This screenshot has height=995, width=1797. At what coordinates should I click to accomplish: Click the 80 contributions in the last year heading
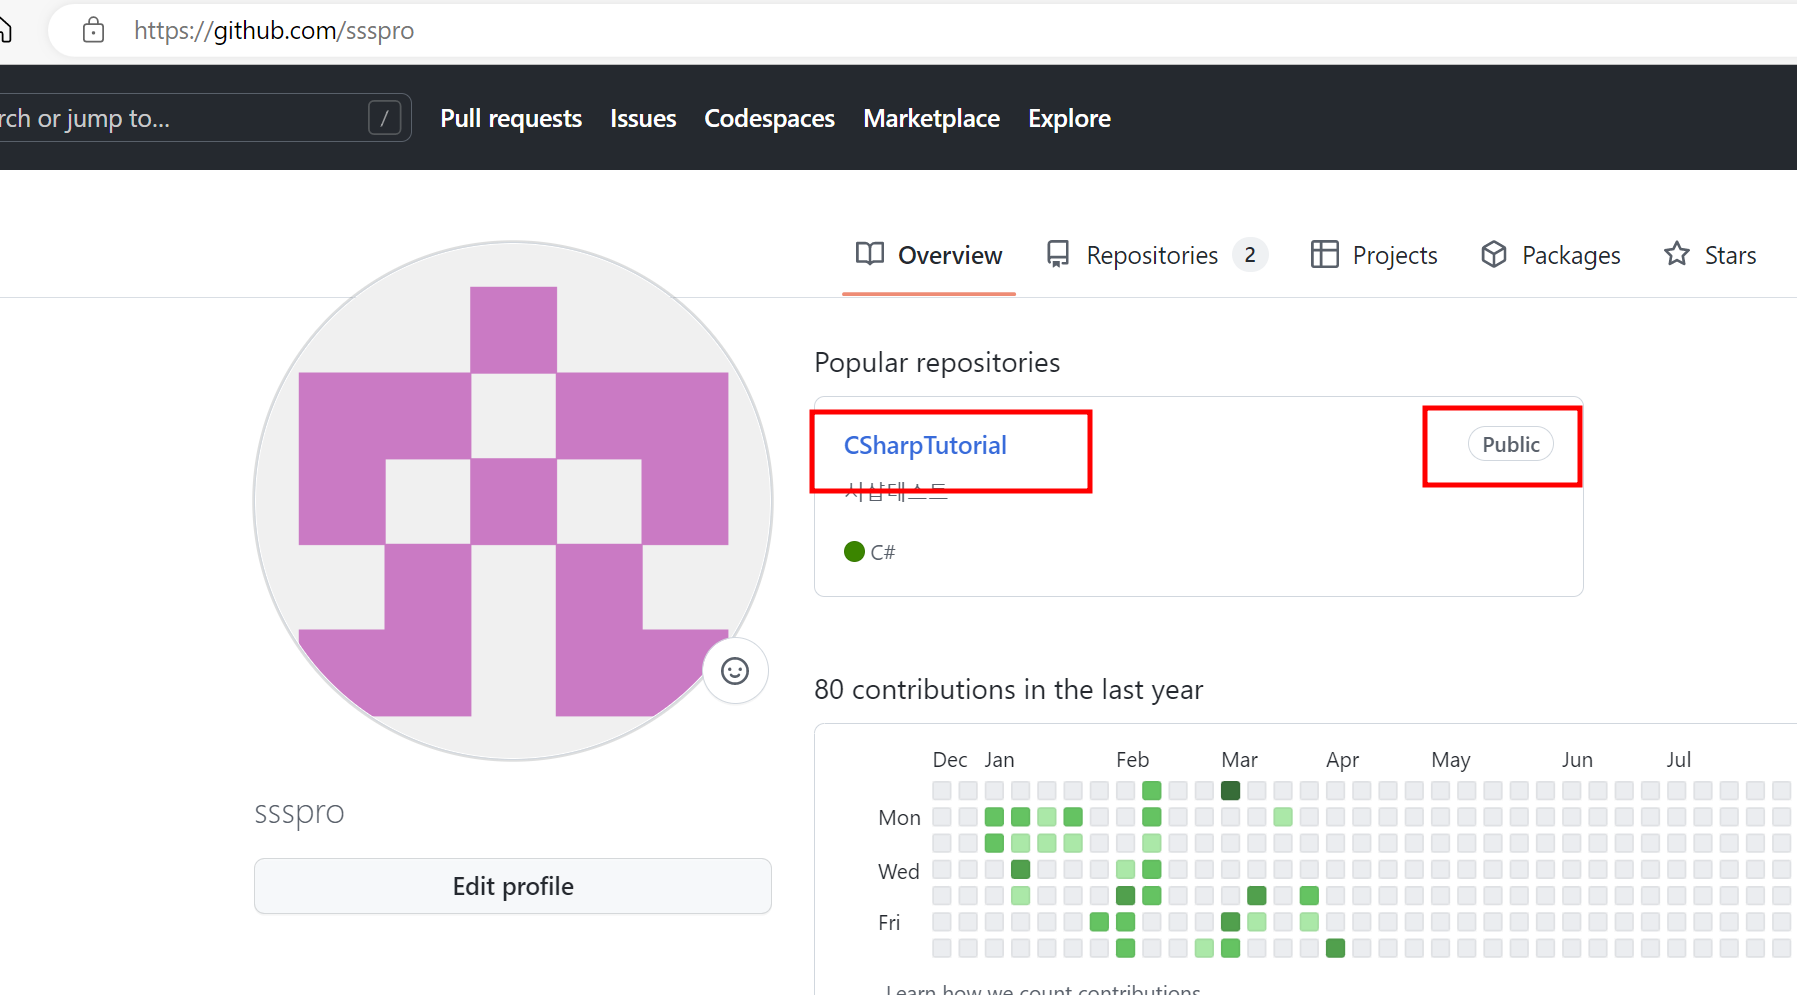tap(1008, 690)
